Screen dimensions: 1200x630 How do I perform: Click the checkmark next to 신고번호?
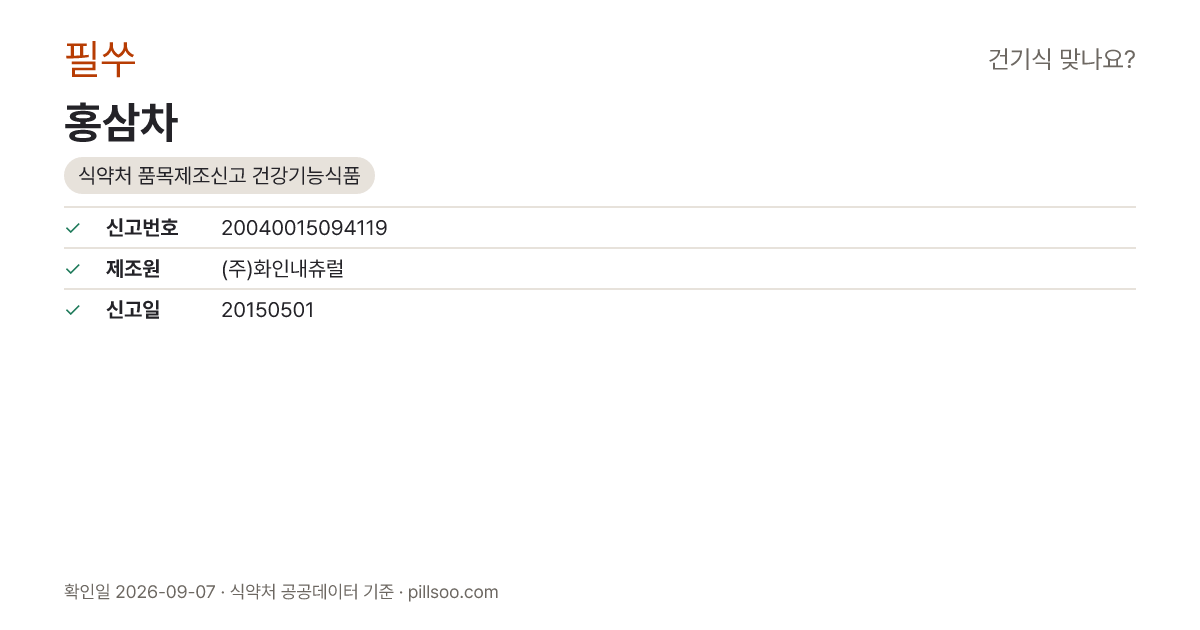pyautogui.click(x=73, y=228)
